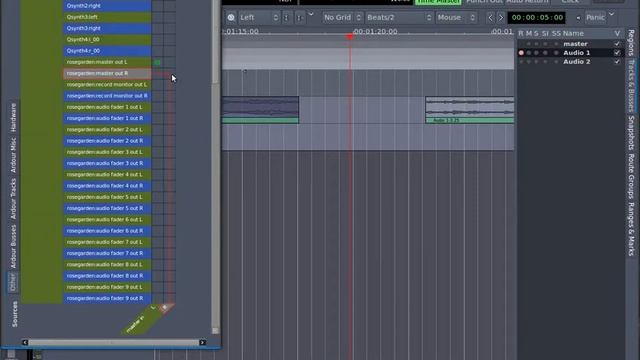Image resolution: width=640 pixels, height=360 pixels.
Task: Select rosegarden:audio fader 9 out R row
Action: pos(107,298)
